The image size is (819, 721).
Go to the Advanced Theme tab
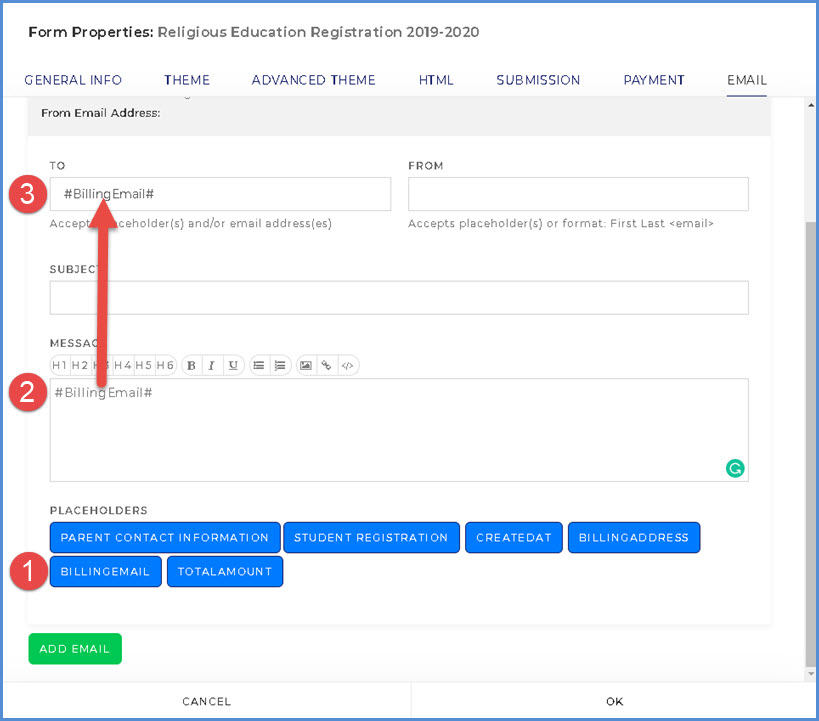click(314, 80)
